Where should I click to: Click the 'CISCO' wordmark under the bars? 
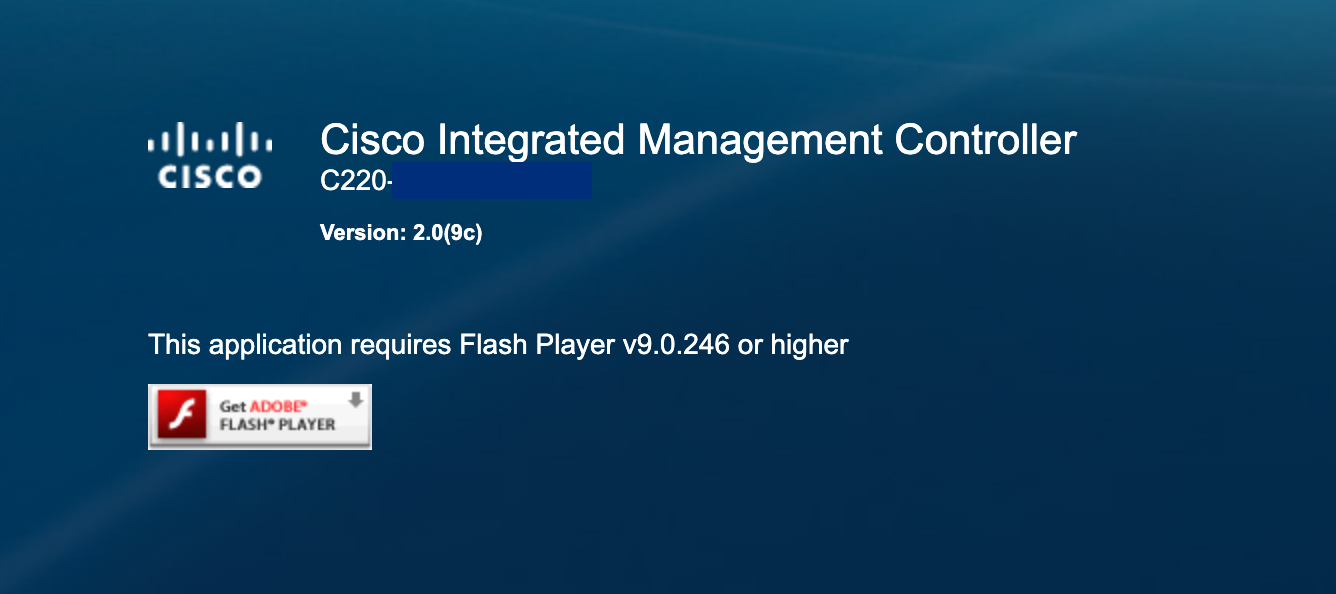pos(210,178)
